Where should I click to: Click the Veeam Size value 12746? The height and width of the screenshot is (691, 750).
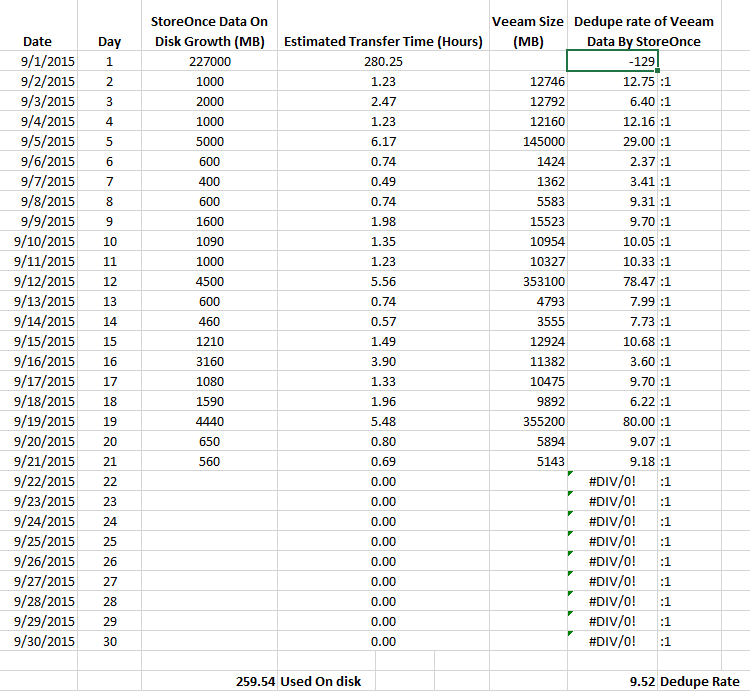coord(528,81)
